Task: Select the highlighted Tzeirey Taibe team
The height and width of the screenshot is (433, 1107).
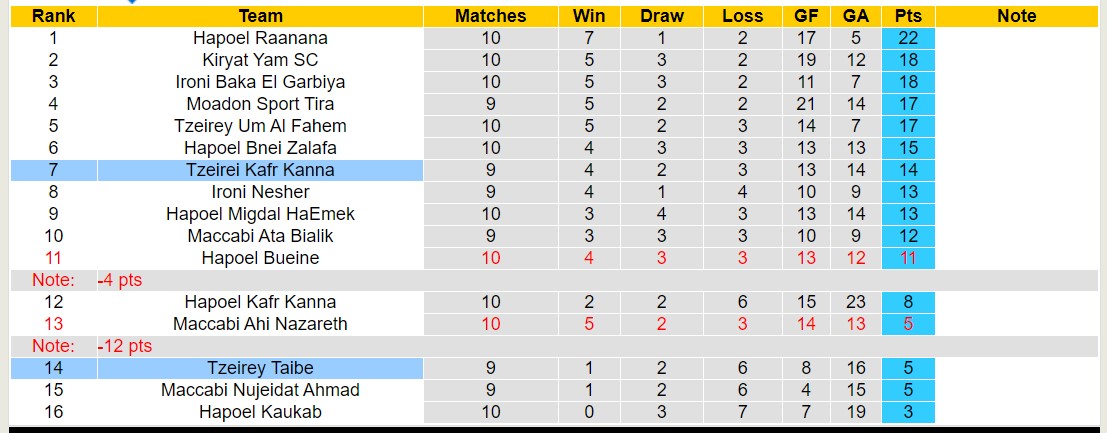Action: (260, 368)
